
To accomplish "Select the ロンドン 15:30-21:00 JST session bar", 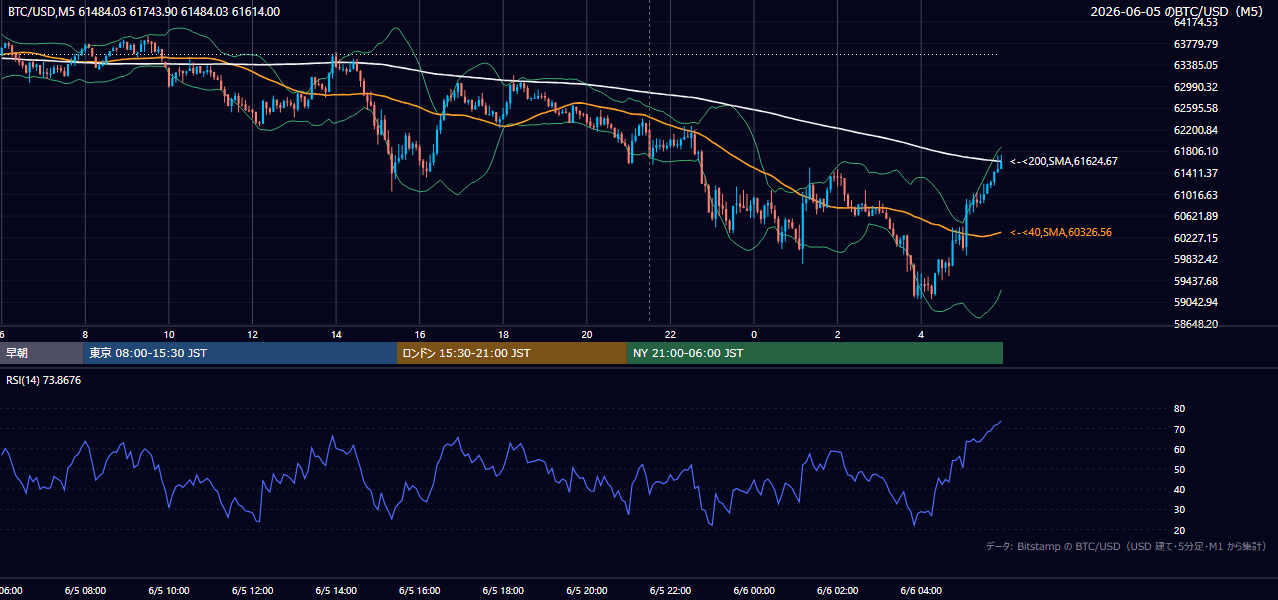I will click(512, 353).
